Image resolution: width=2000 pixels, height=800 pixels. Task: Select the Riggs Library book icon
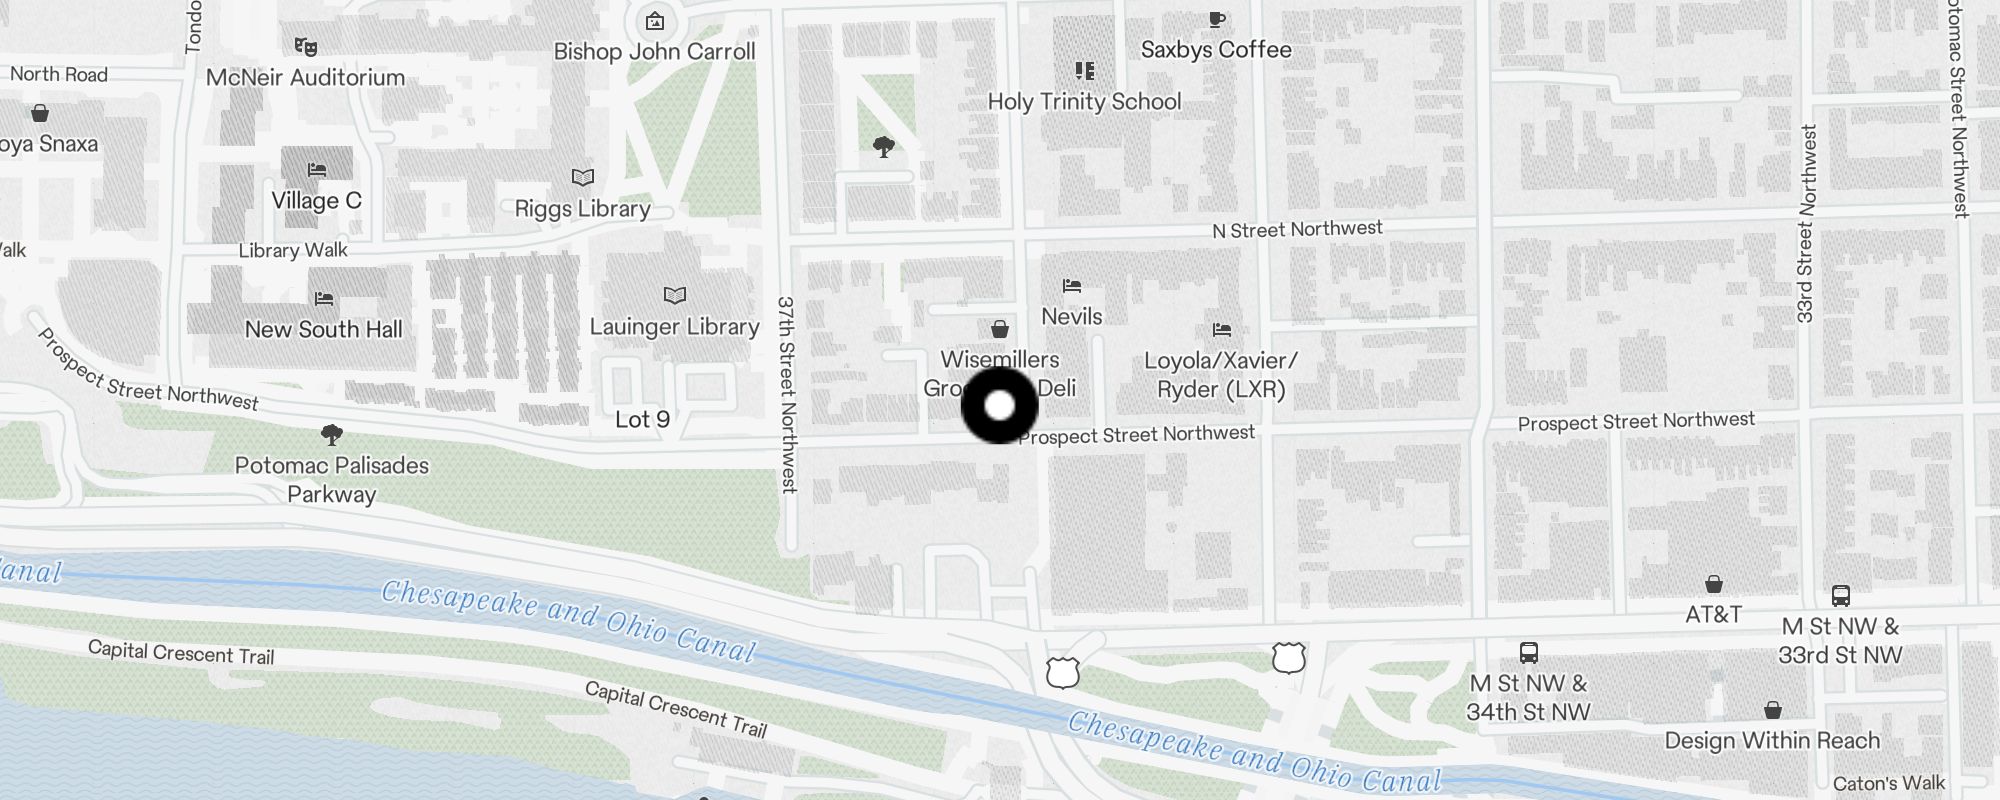583,177
